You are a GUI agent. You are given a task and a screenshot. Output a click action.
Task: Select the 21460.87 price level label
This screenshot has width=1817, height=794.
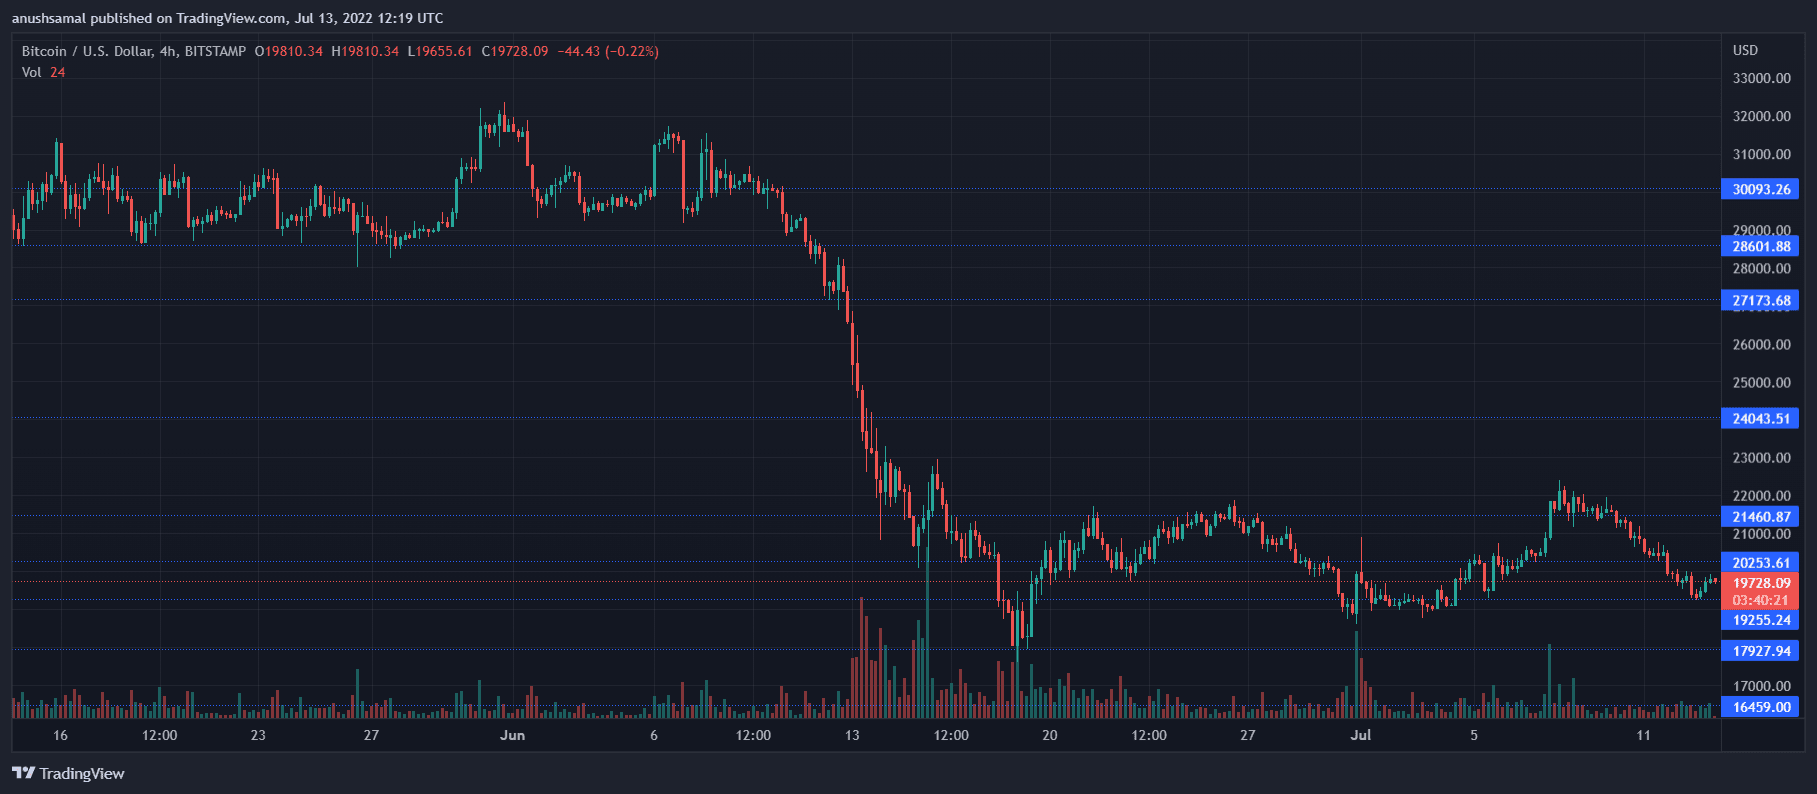pos(1760,516)
